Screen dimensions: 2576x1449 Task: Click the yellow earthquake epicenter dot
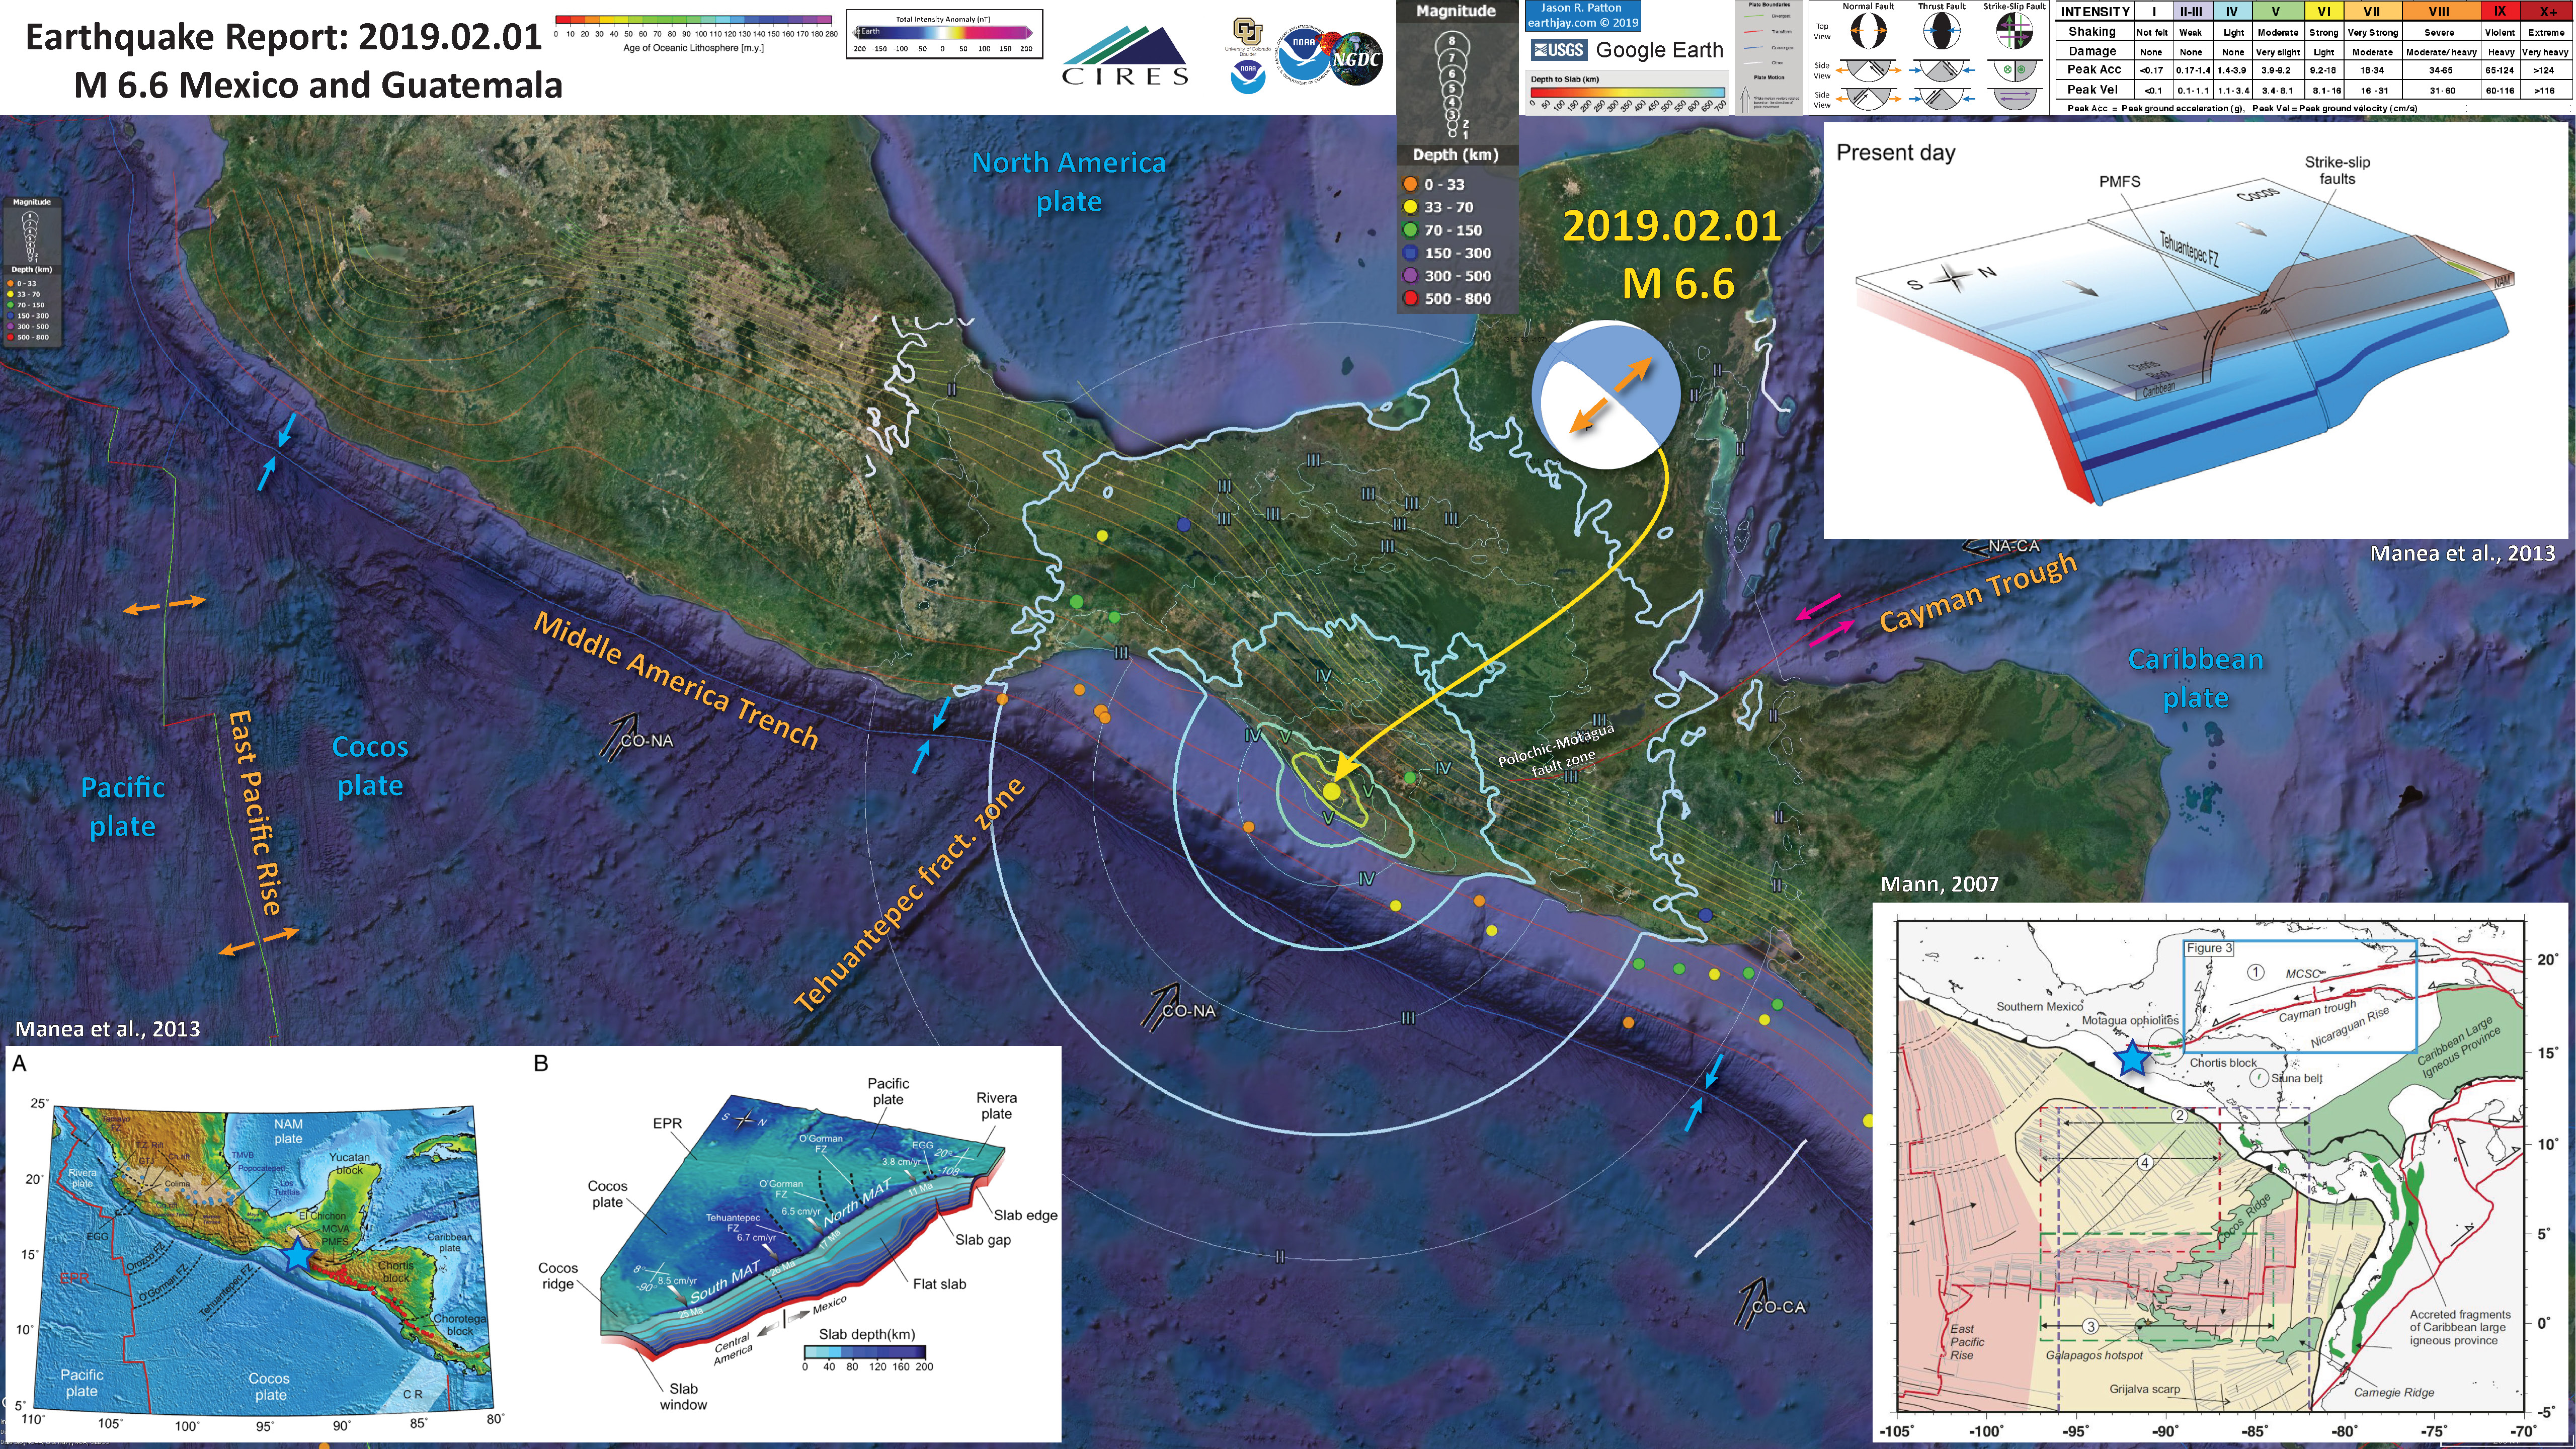(x=1331, y=791)
